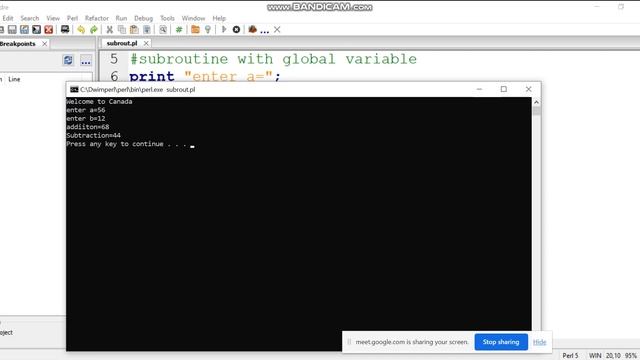640x360 pixels.
Task: Click the brown debug icon in toolbar
Action: pyautogui.click(x=252, y=29)
